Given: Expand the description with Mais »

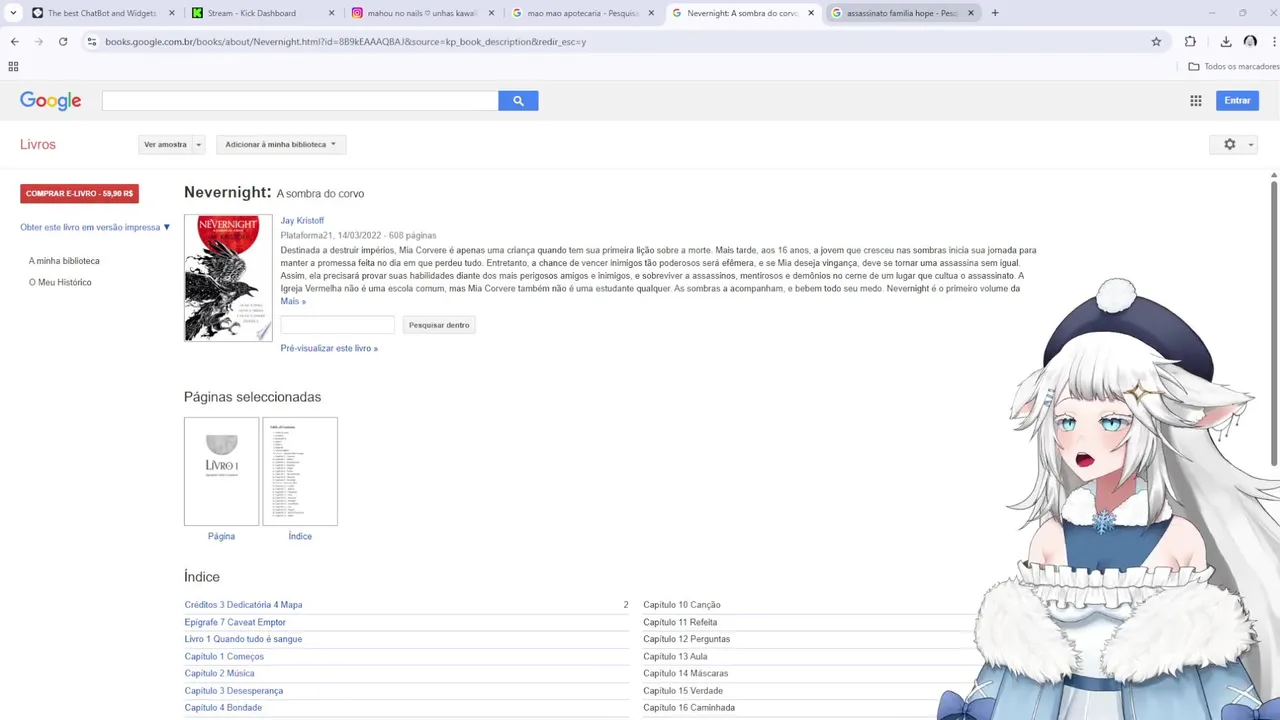Looking at the screenshot, I should pyautogui.click(x=293, y=301).
